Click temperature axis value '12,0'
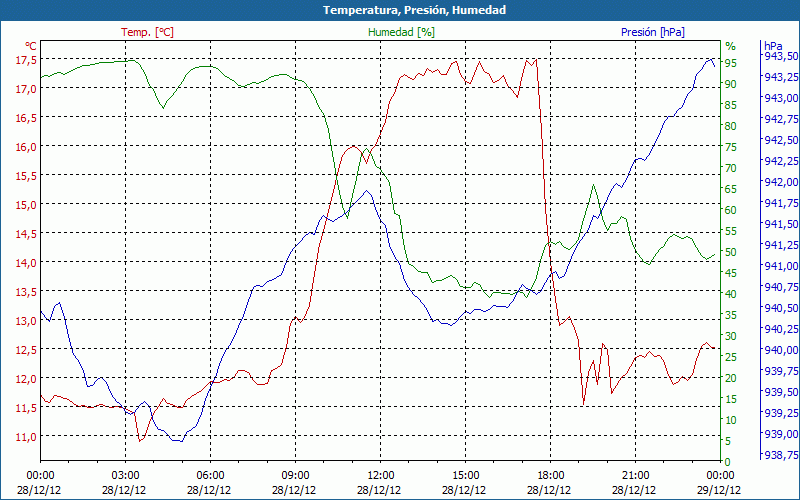Screen dimensions: 800x500 click(x=27, y=379)
